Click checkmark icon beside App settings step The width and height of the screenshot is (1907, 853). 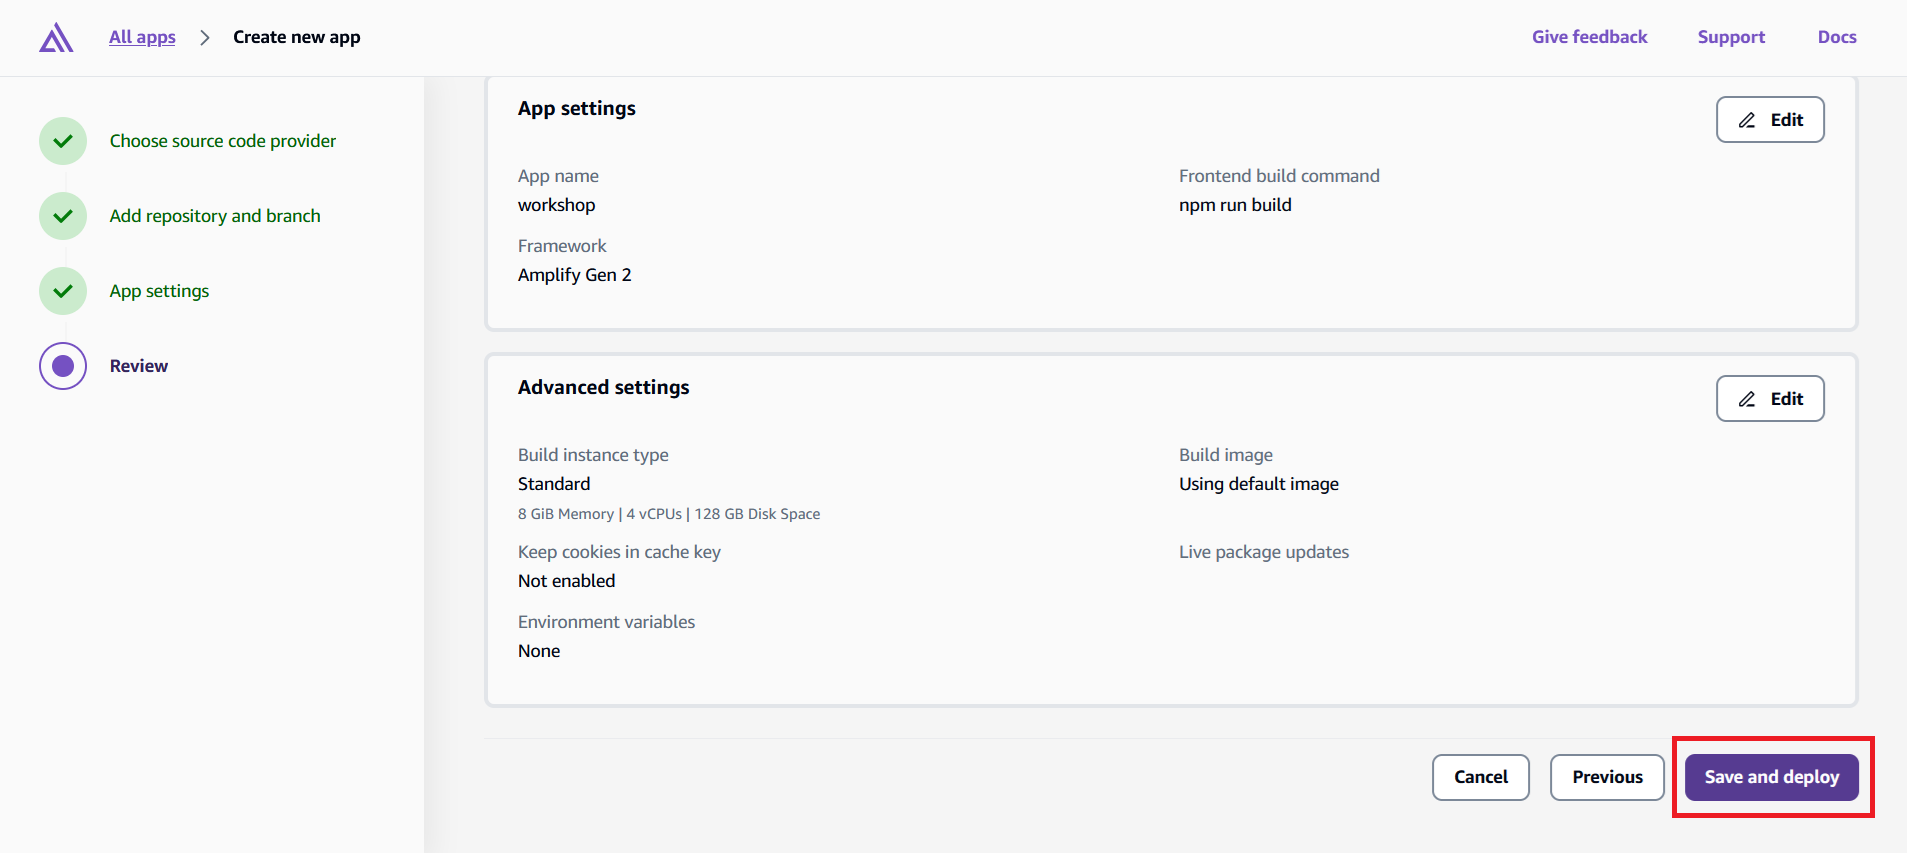coord(63,291)
